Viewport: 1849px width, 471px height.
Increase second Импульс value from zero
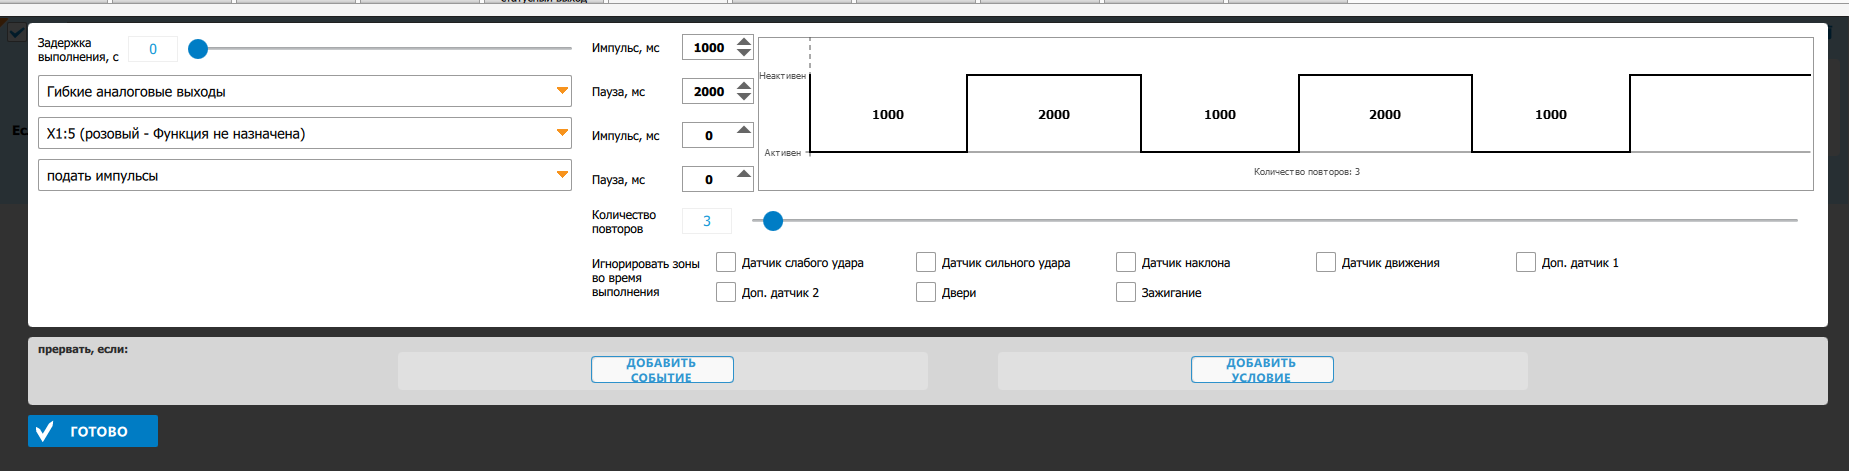point(744,130)
